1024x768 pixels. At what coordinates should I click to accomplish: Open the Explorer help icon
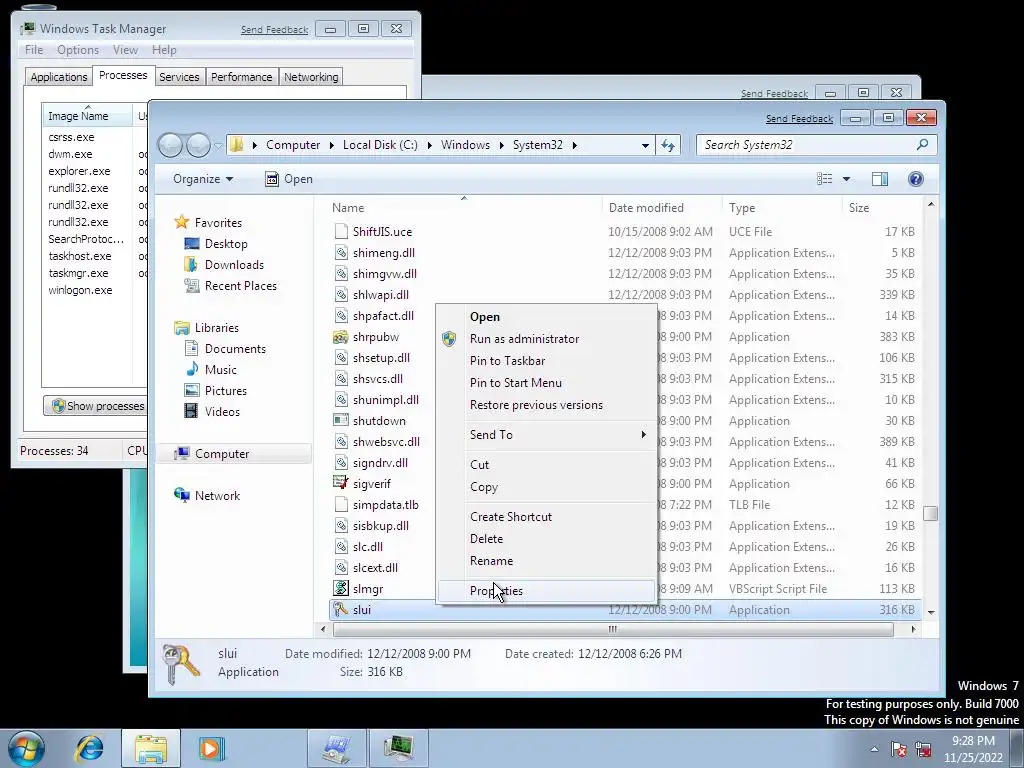pos(916,179)
